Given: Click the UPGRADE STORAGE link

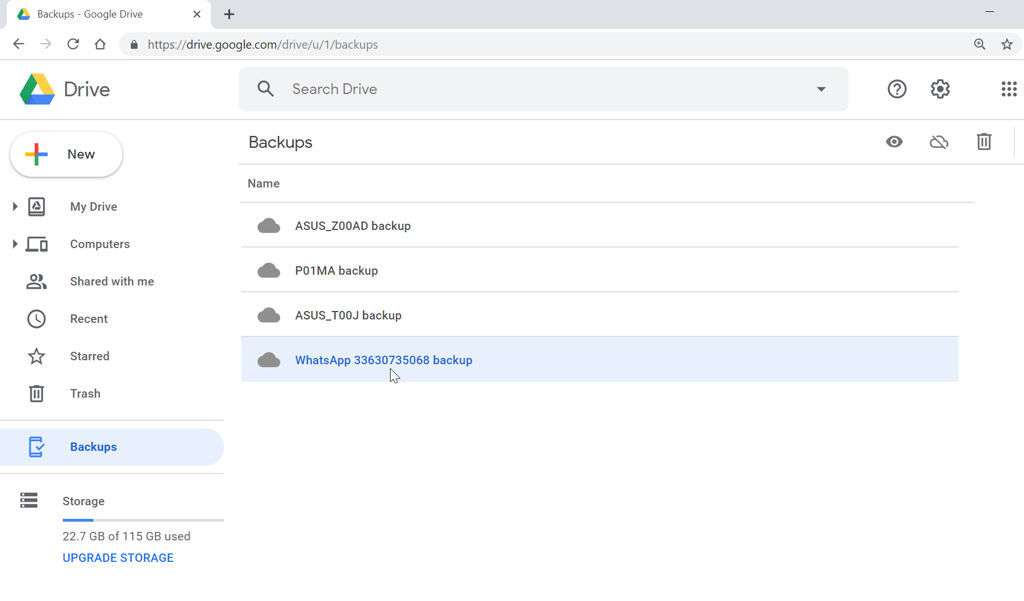Looking at the screenshot, I should click(118, 558).
